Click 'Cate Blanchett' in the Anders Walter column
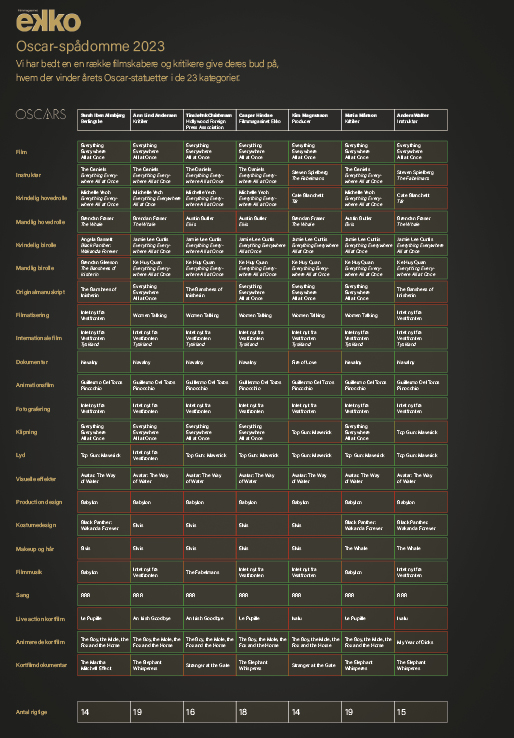Screen dimensions: 514x738 pyautogui.click(x=421, y=198)
